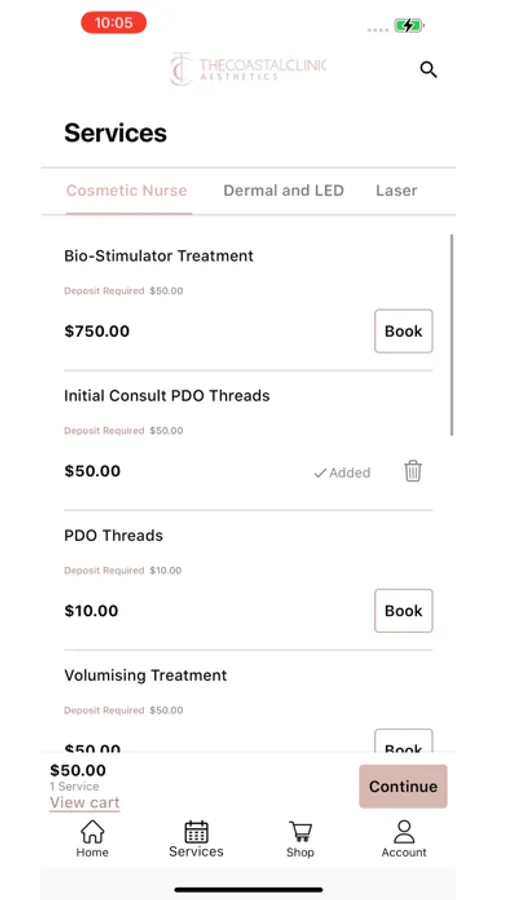Click the services list scrollbar
The height and width of the screenshot is (900, 507).
[452, 335]
